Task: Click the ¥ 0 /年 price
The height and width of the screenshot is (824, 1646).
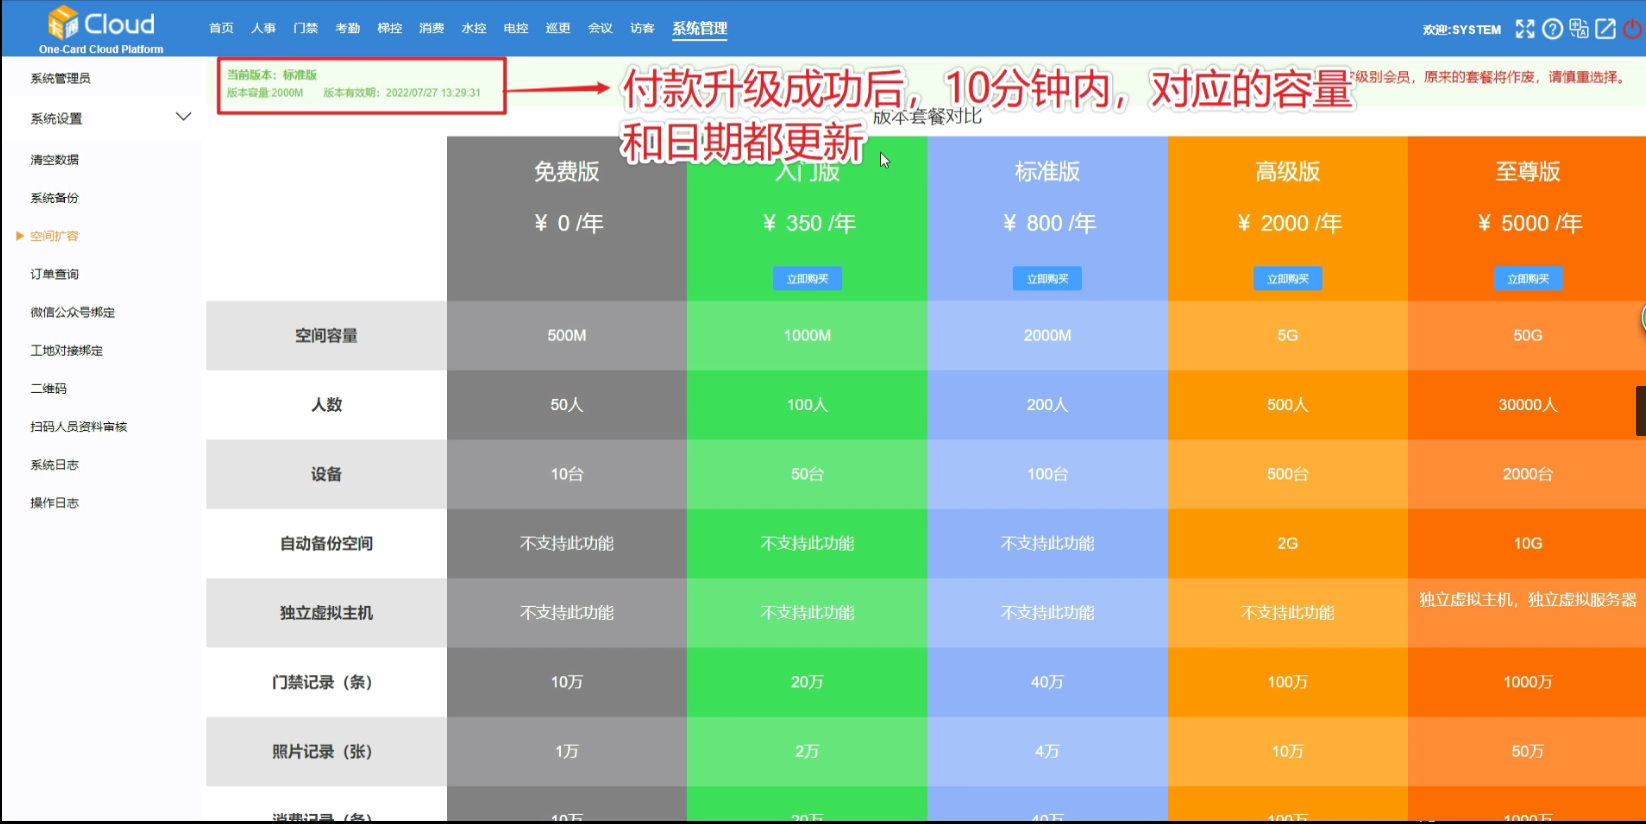Action: pyautogui.click(x=568, y=223)
